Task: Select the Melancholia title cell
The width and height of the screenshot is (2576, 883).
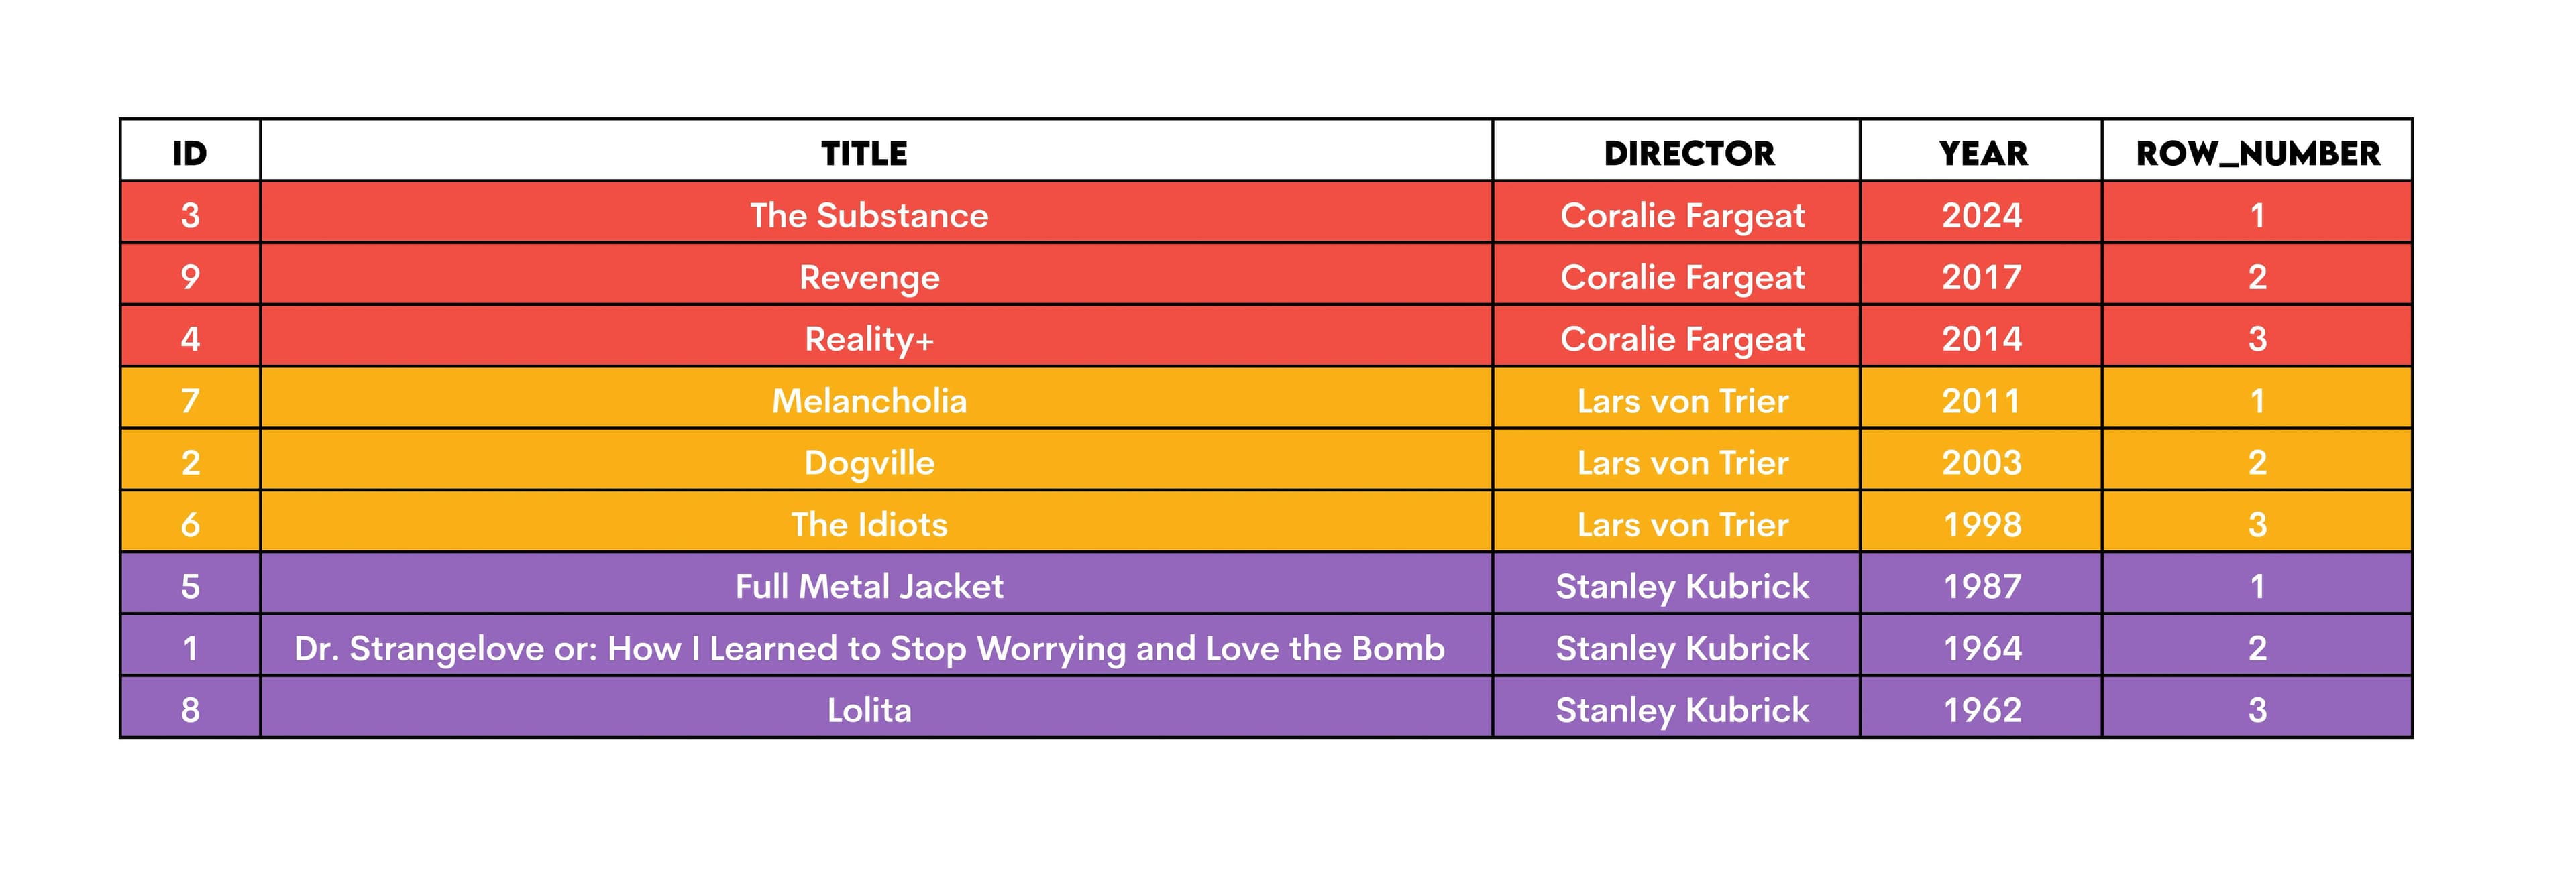Action: click(869, 401)
